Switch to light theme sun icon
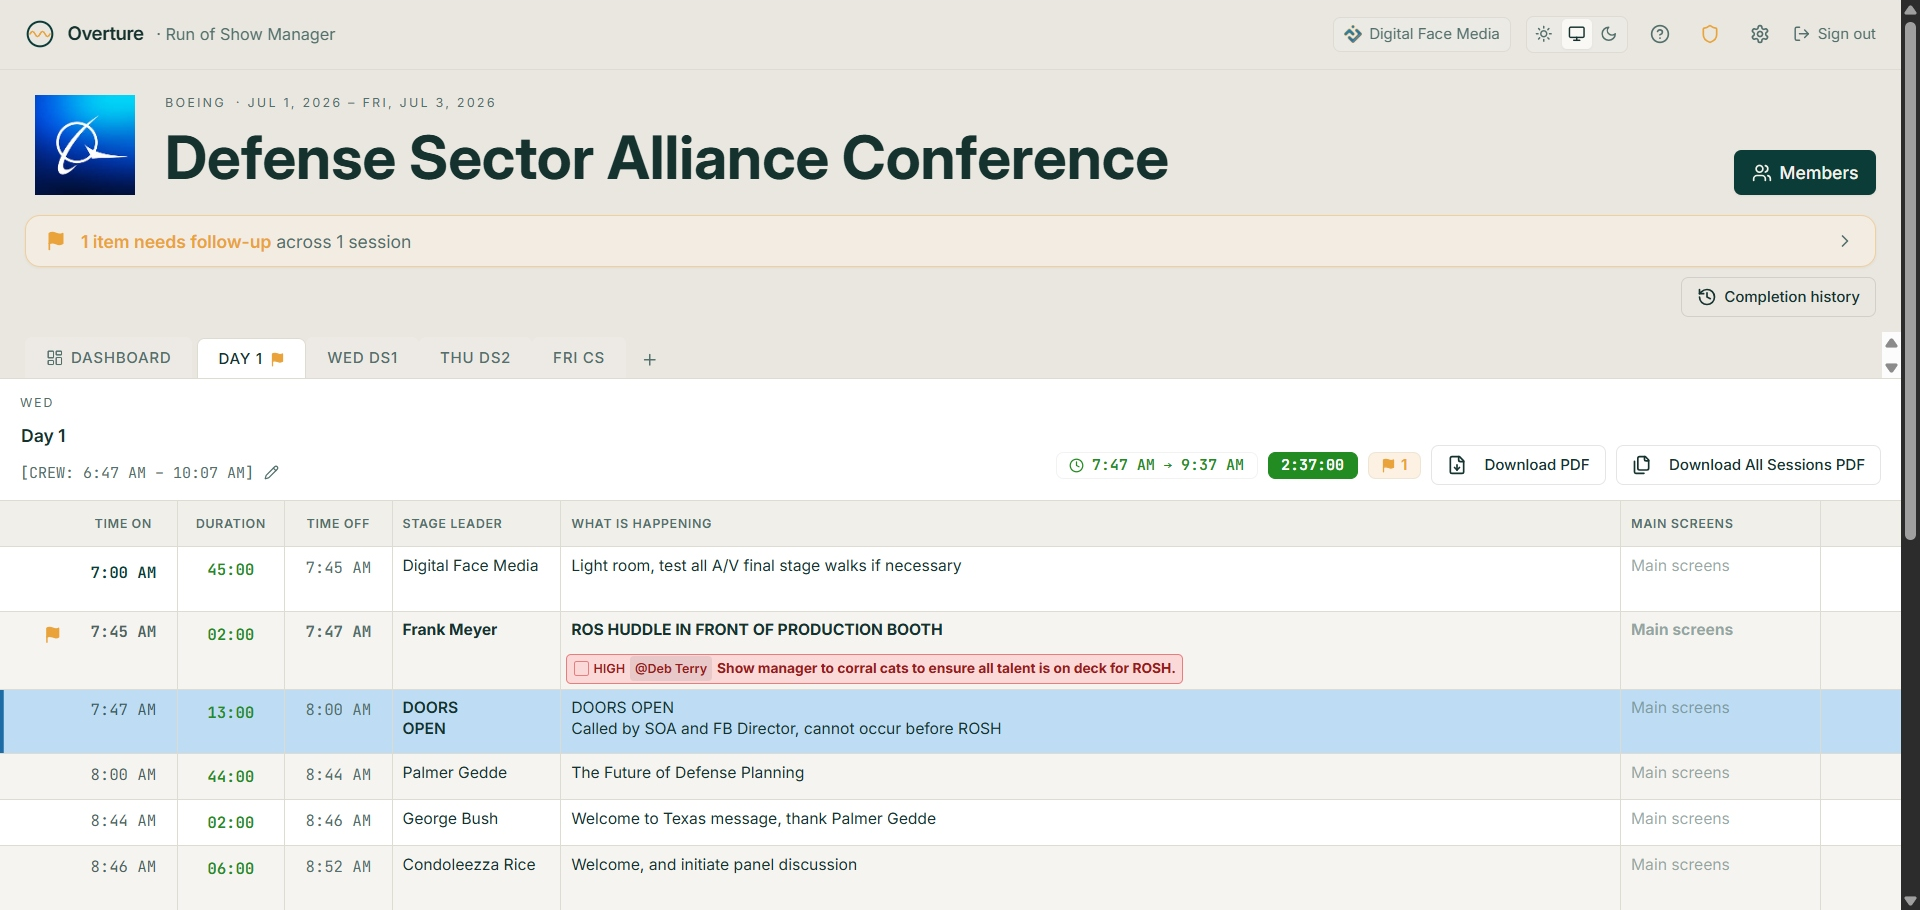The width and height of the screenshot is (1920, 910). coord(1544,34)
